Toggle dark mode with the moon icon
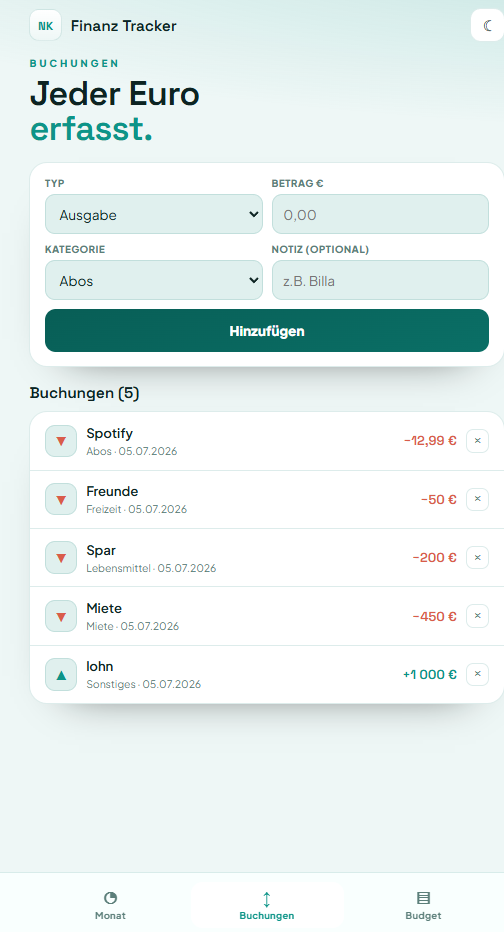504x932 pixels. point(487,26)
